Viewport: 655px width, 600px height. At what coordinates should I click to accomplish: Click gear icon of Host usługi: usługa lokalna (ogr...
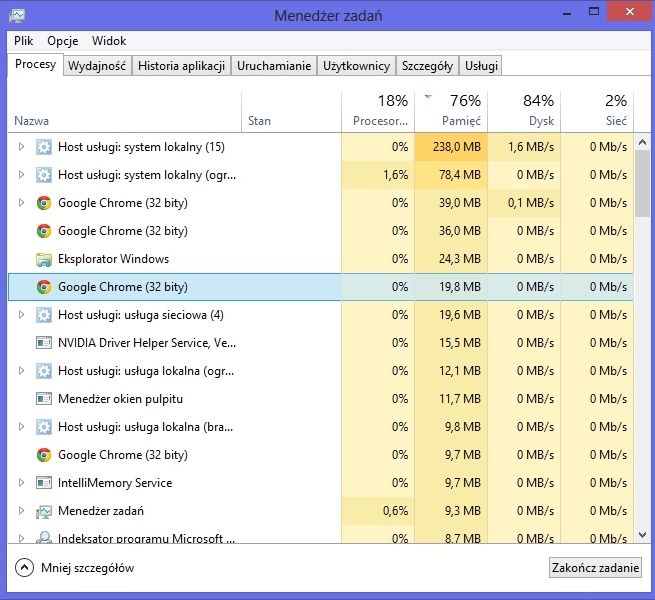point(44,371)
